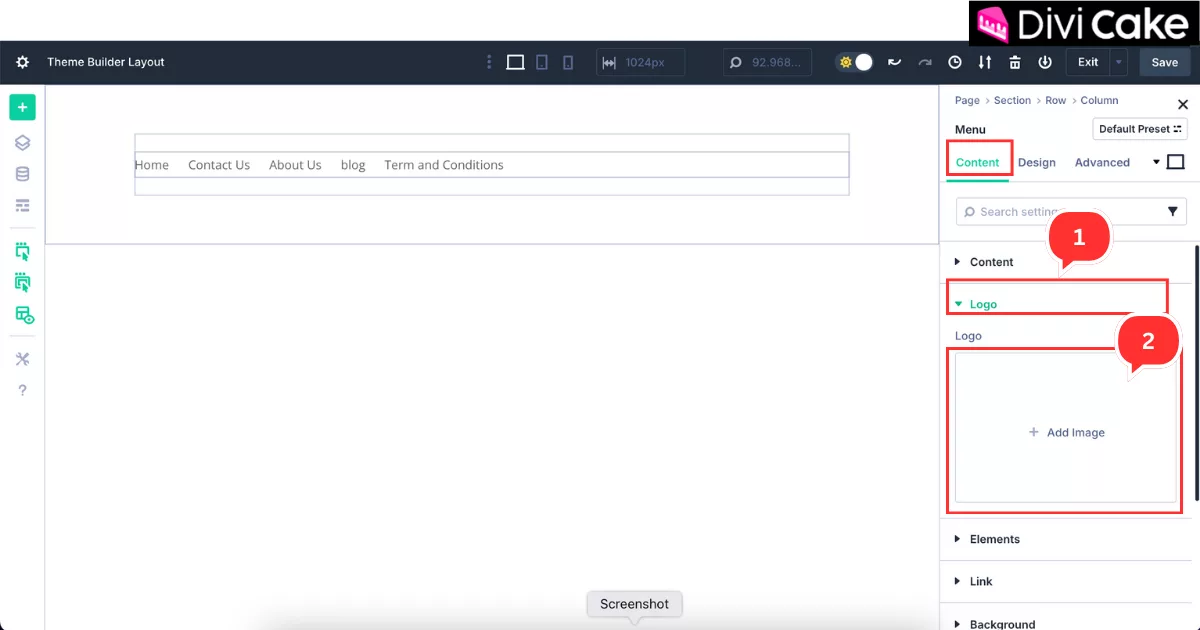1200x630 pixels.
Task: Switch to the Content tab
Action: [978, 162]
